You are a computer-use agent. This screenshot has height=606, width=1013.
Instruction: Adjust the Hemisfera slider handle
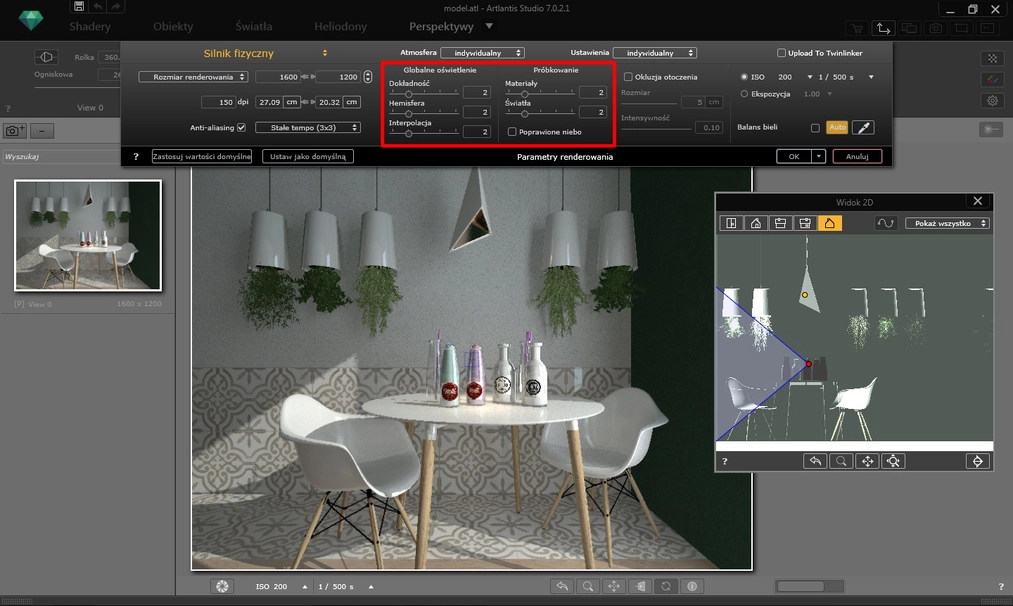[x=408, y=114]
